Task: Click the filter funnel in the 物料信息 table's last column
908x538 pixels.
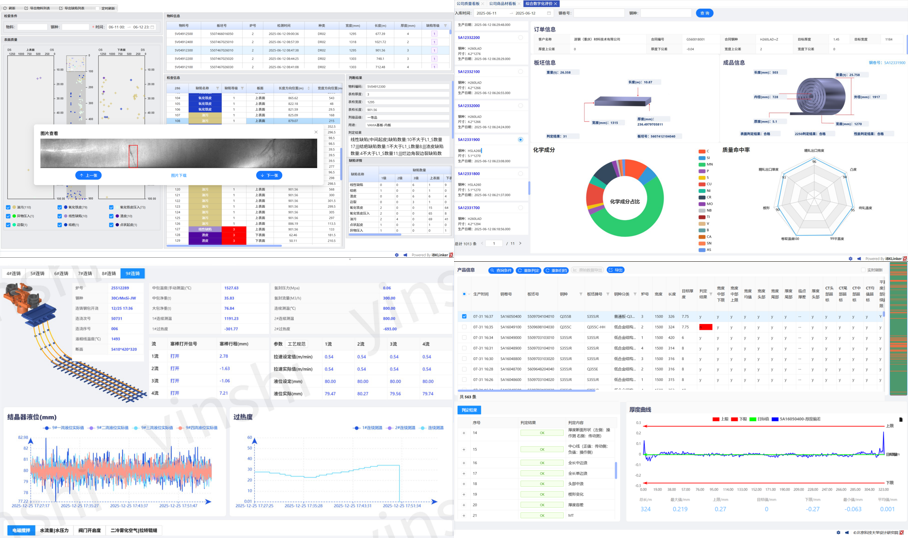Action: [444, 25]
